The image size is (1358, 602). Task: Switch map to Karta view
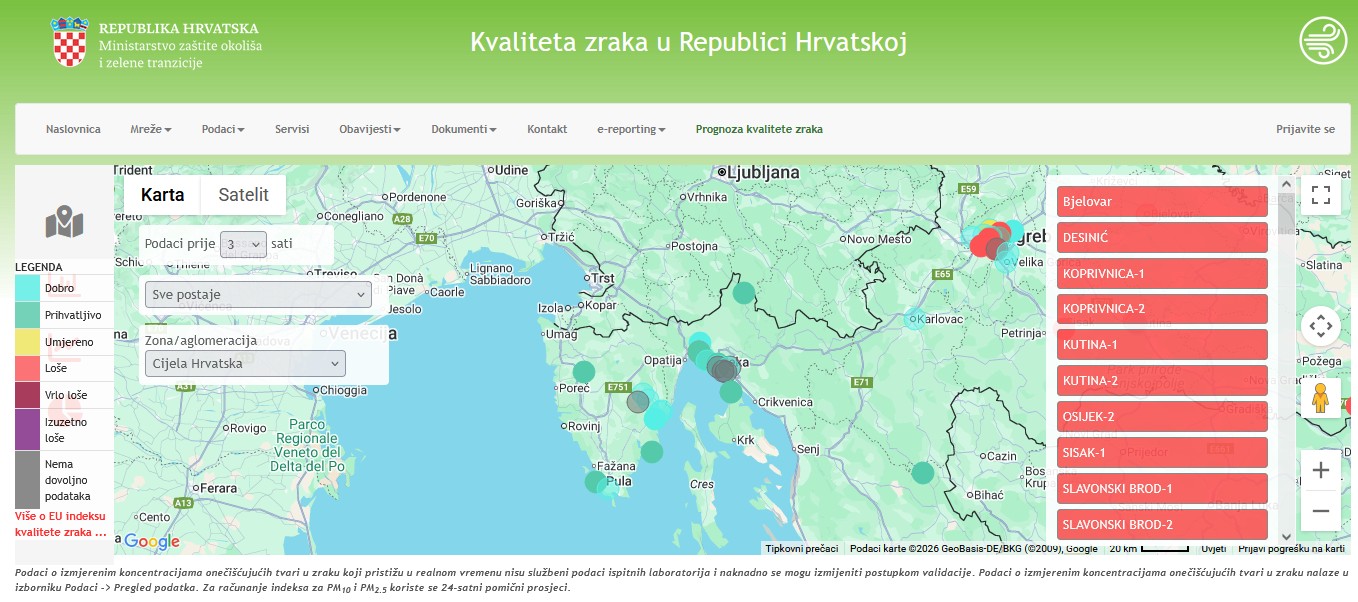[162, 194]
